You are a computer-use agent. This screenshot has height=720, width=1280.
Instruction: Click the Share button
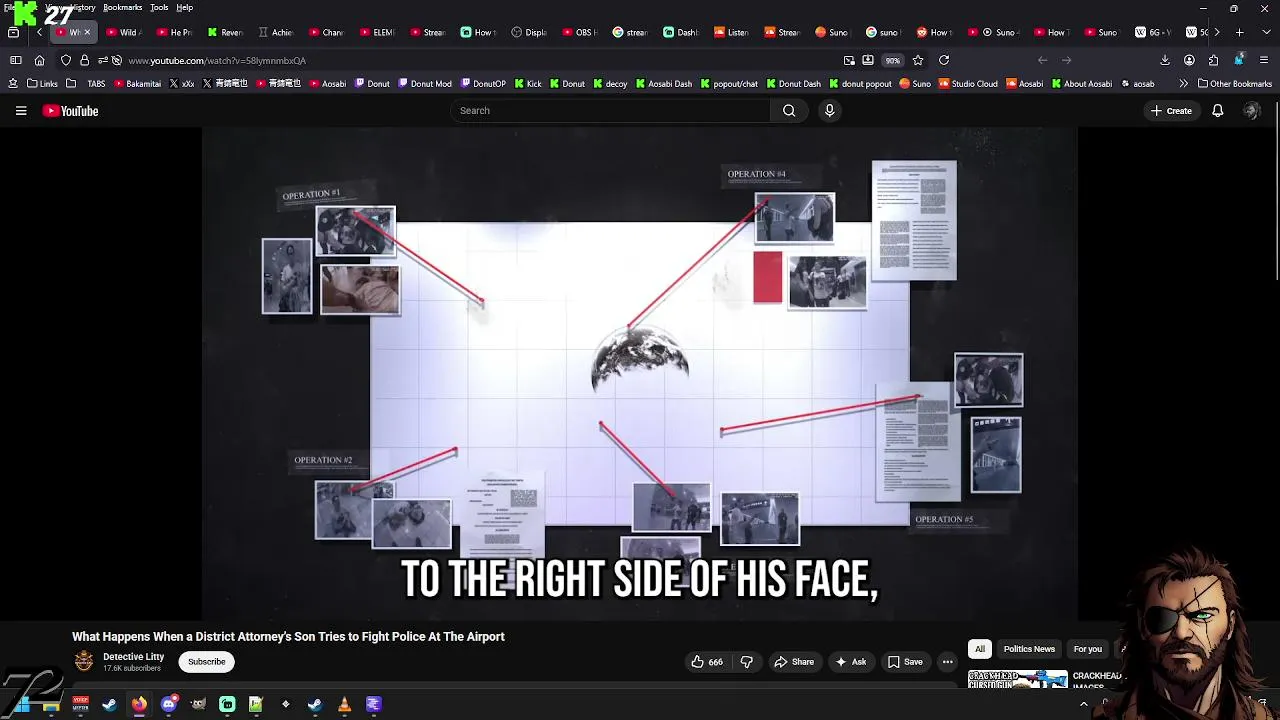pyautogui.click(x=794, y=662)
